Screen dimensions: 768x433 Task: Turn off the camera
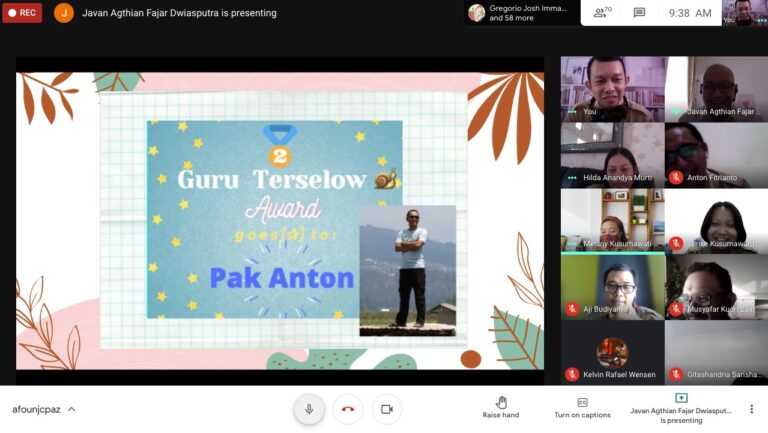[x=387, y=409]
